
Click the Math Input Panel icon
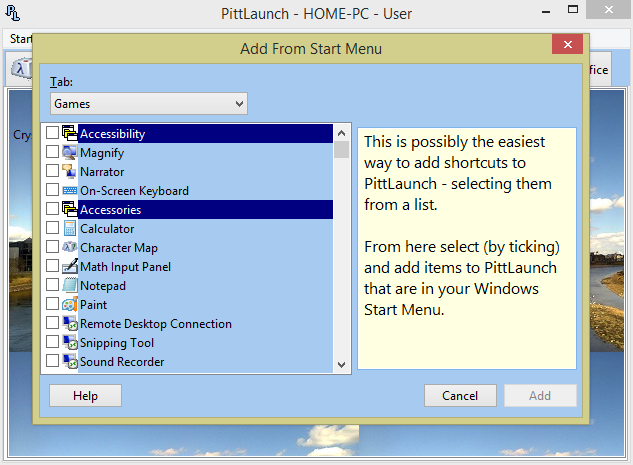tap(70, 267)
